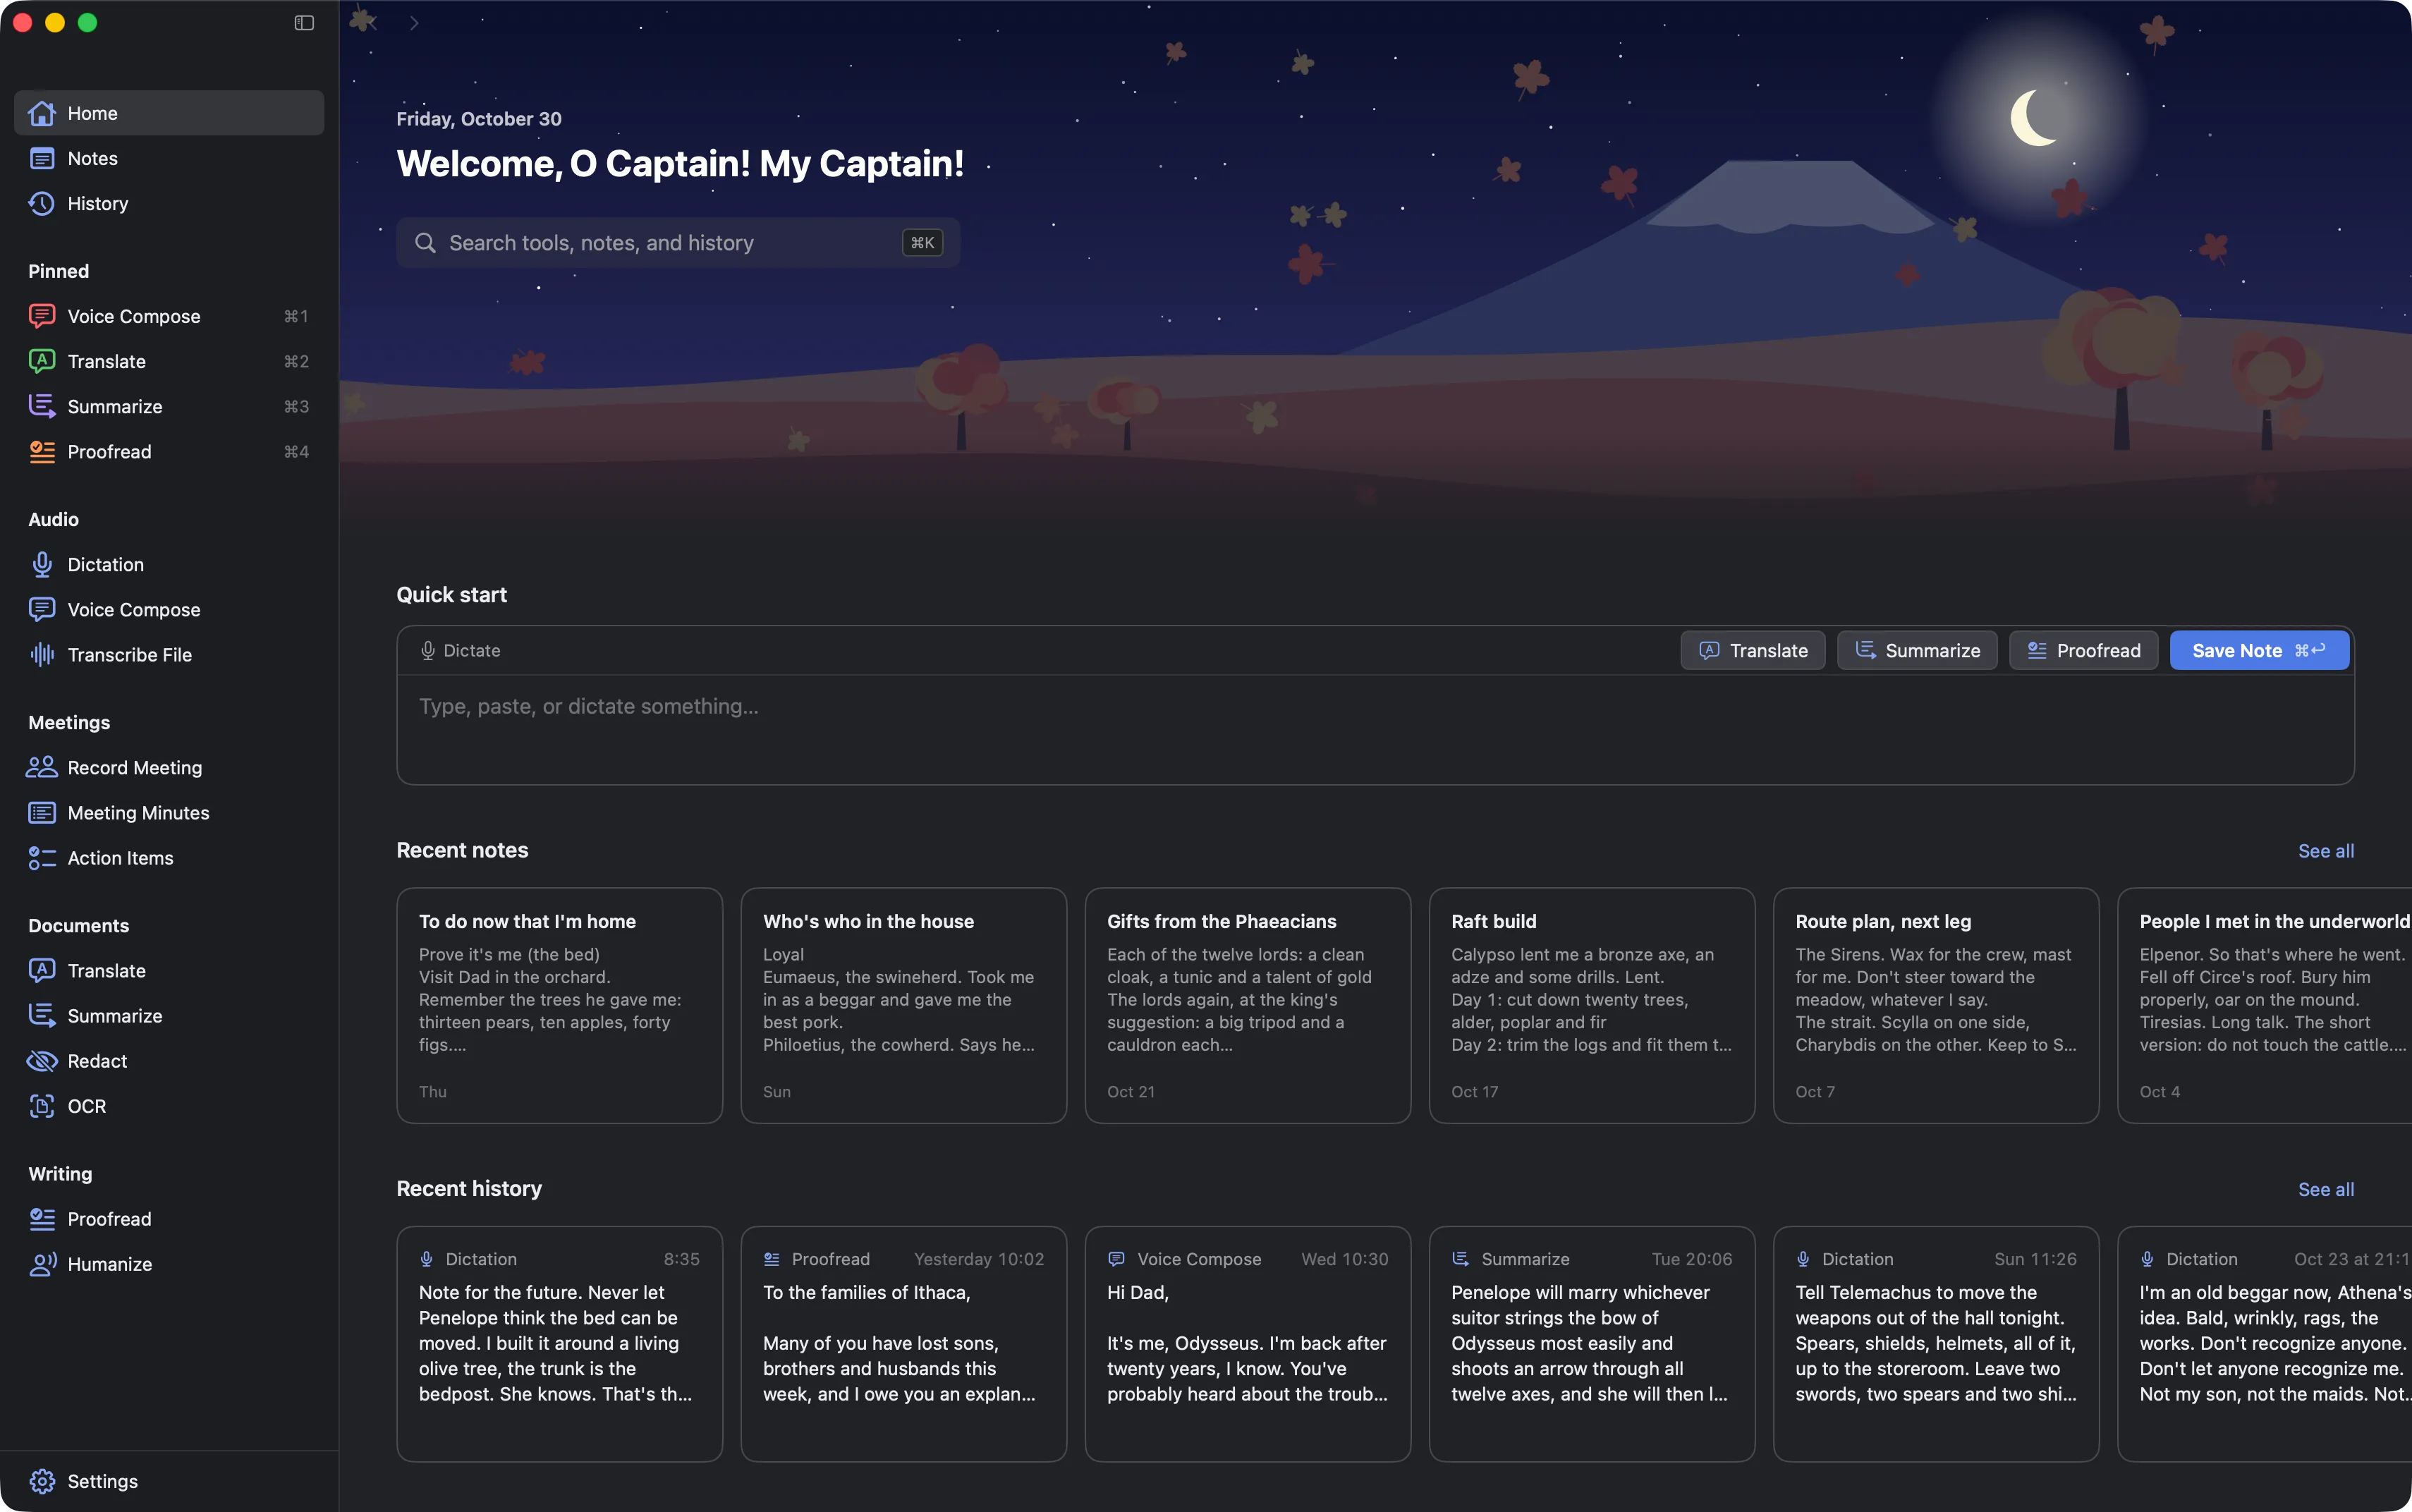The image size is (2412, 1512).
Task: Open Settings at sidebar bottom
Action: tap(169, 1480)
